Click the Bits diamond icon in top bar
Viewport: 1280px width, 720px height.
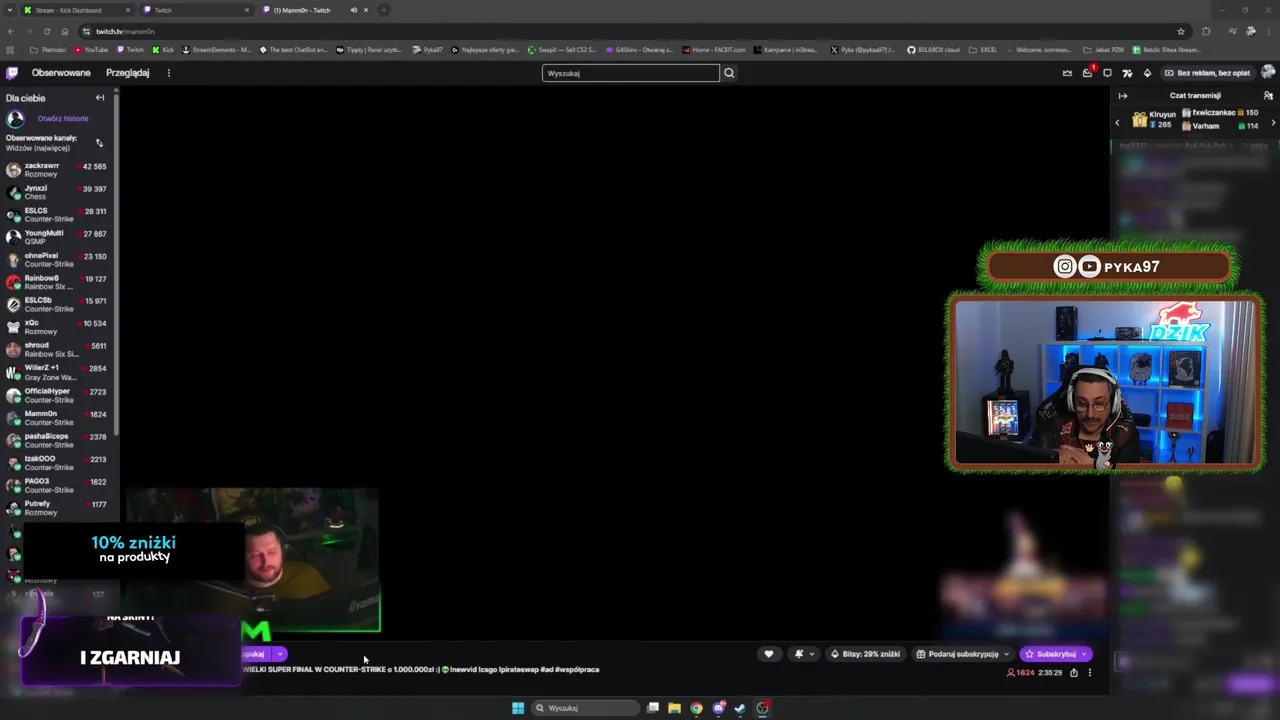(1147, 73)
